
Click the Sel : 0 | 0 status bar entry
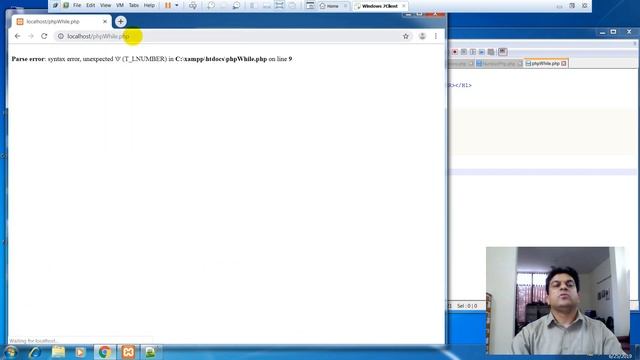tap(467, 306)
